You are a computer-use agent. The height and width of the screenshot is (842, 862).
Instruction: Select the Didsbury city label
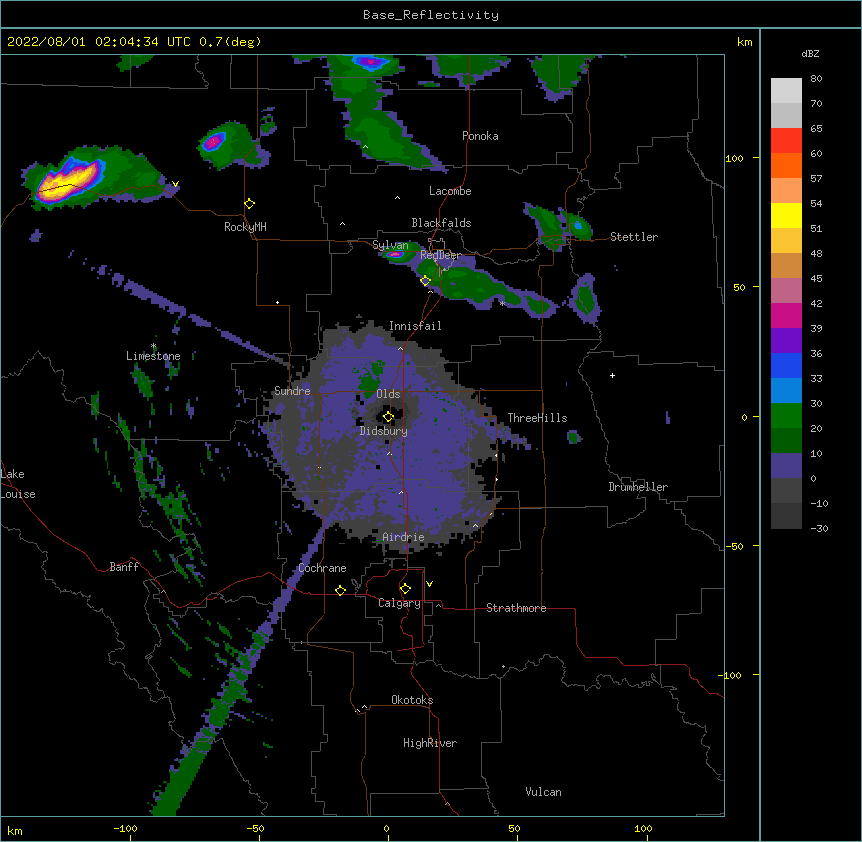tap(384, 431)
